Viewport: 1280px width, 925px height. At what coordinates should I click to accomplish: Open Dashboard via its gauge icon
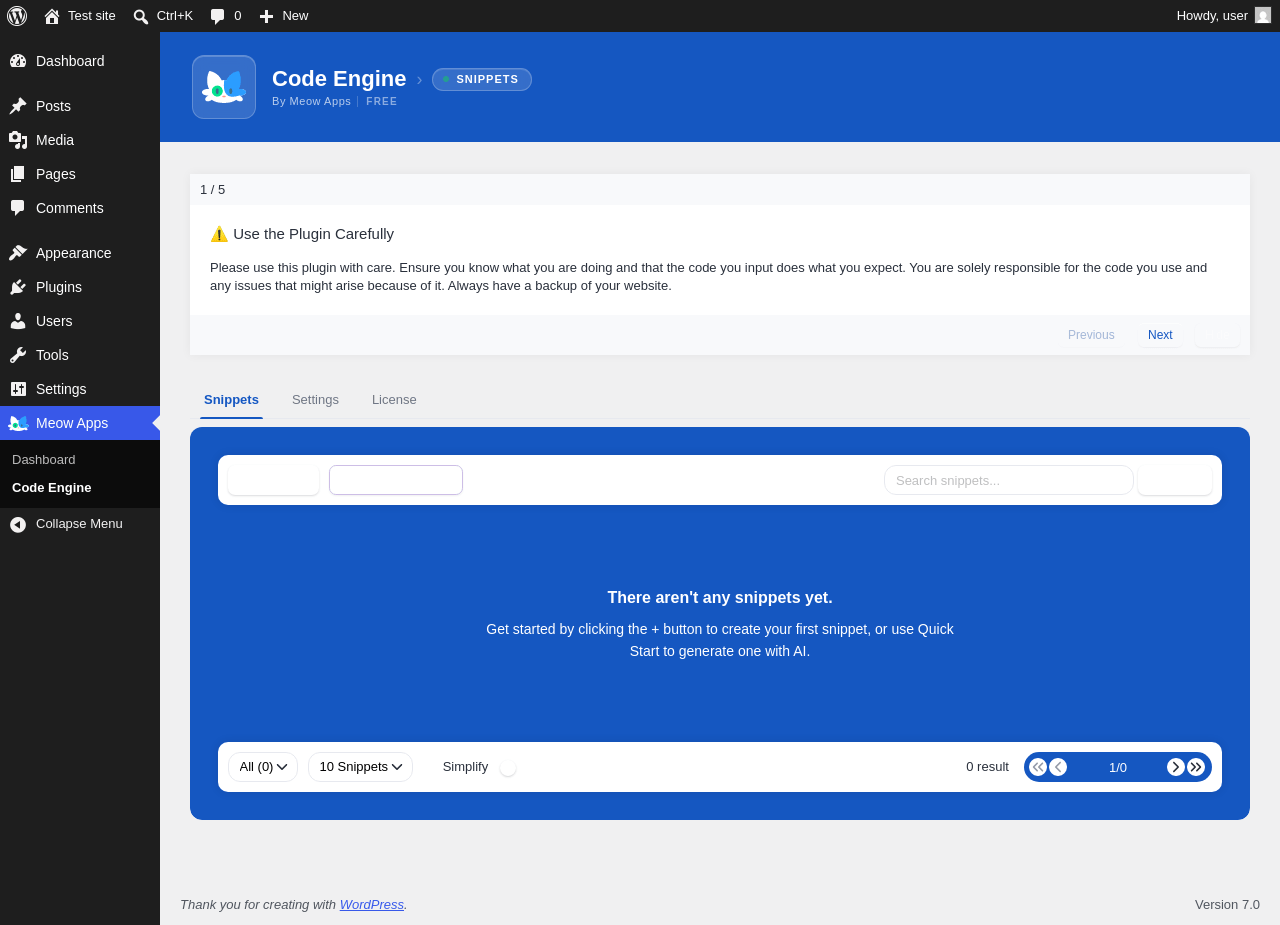(x=18, y=61)
